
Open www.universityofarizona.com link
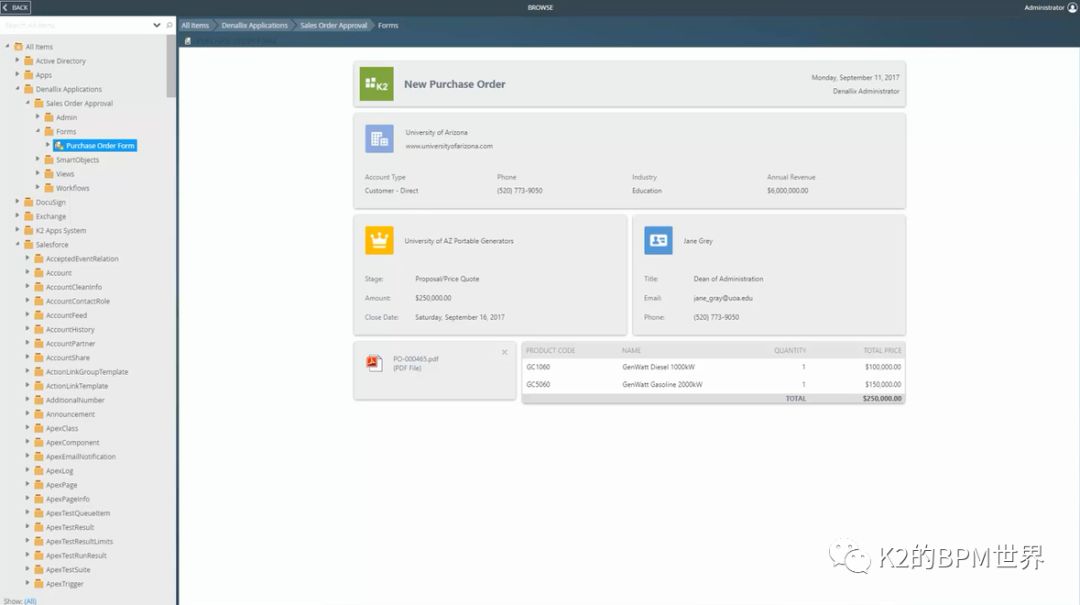[x=449, y=146]
